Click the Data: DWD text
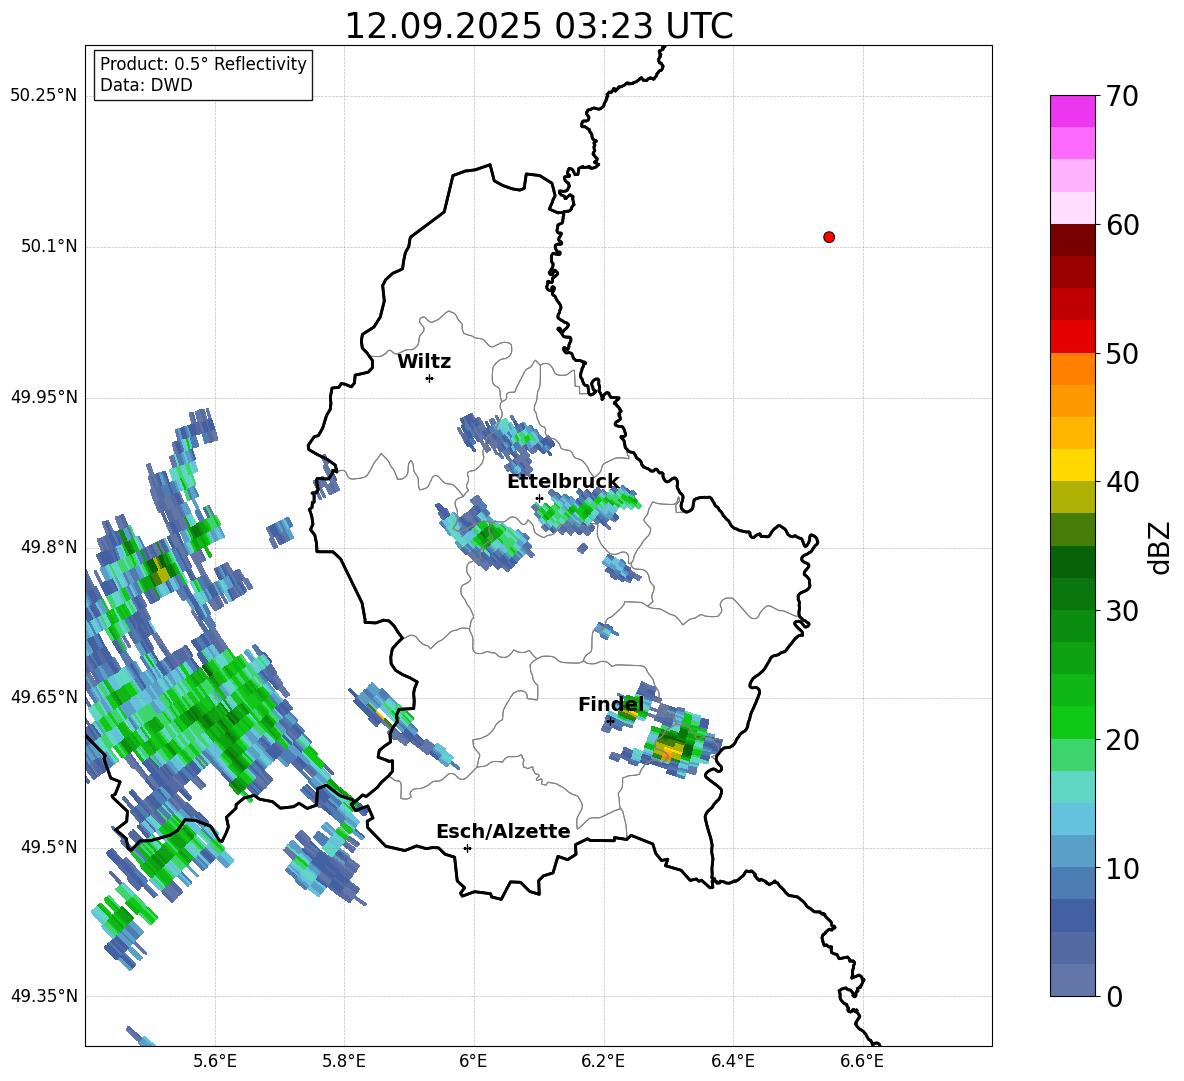1184x1081 pixels. [146, 85]
